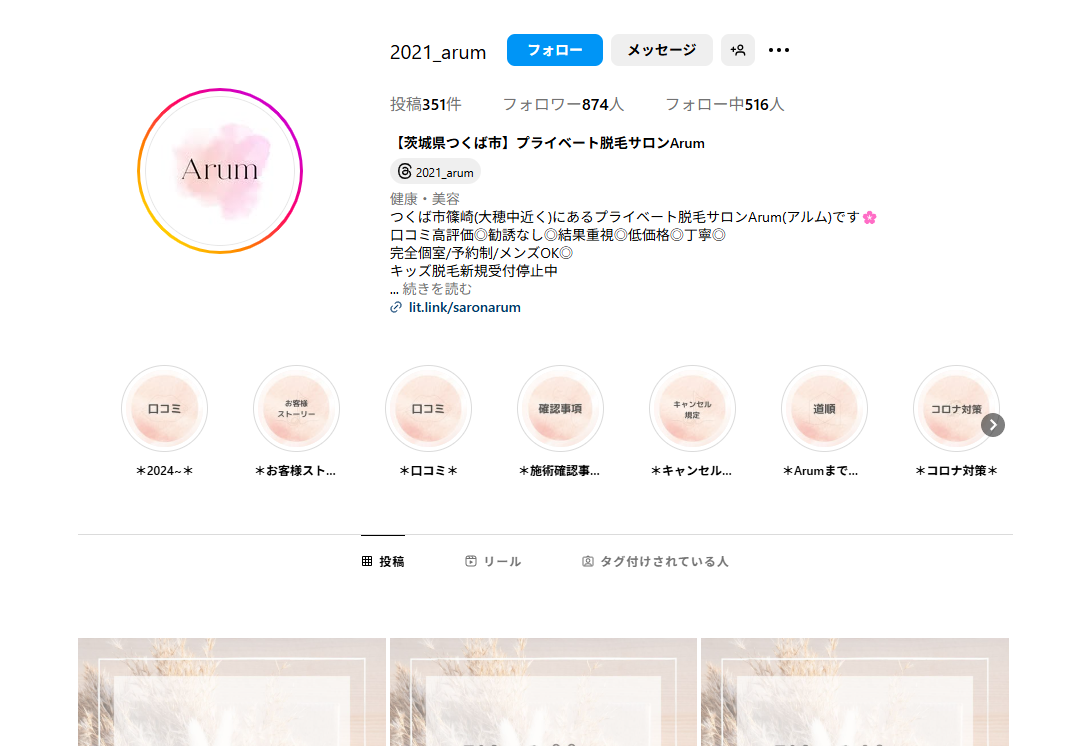Viewport: 1074px width, 746px height.
Task: Open the Threads badge 2021_arum
Action: [x=436, y=172]
